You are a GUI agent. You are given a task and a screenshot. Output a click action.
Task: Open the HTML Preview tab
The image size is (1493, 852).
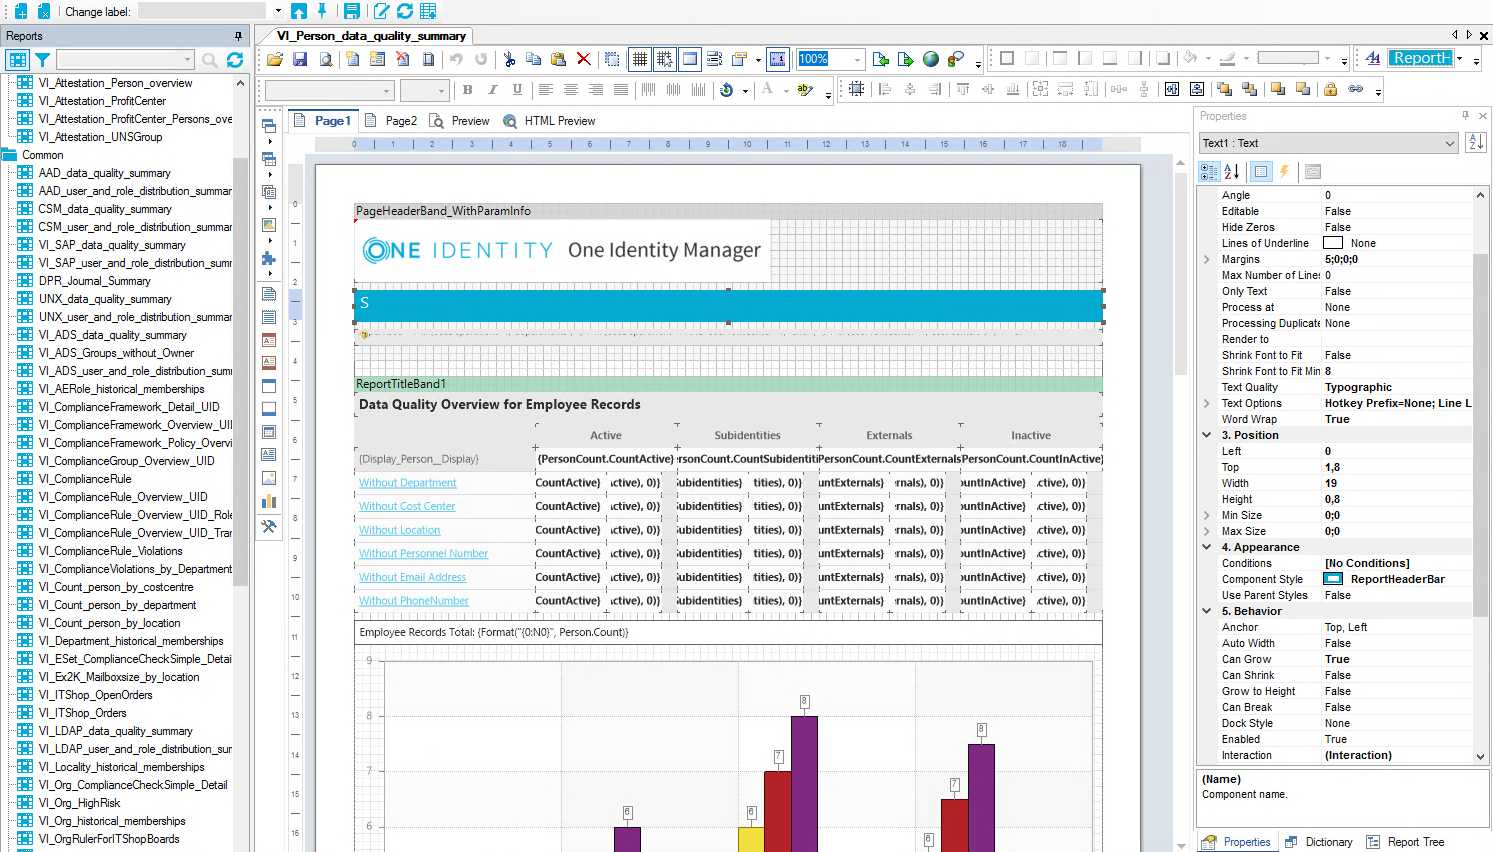549,121
